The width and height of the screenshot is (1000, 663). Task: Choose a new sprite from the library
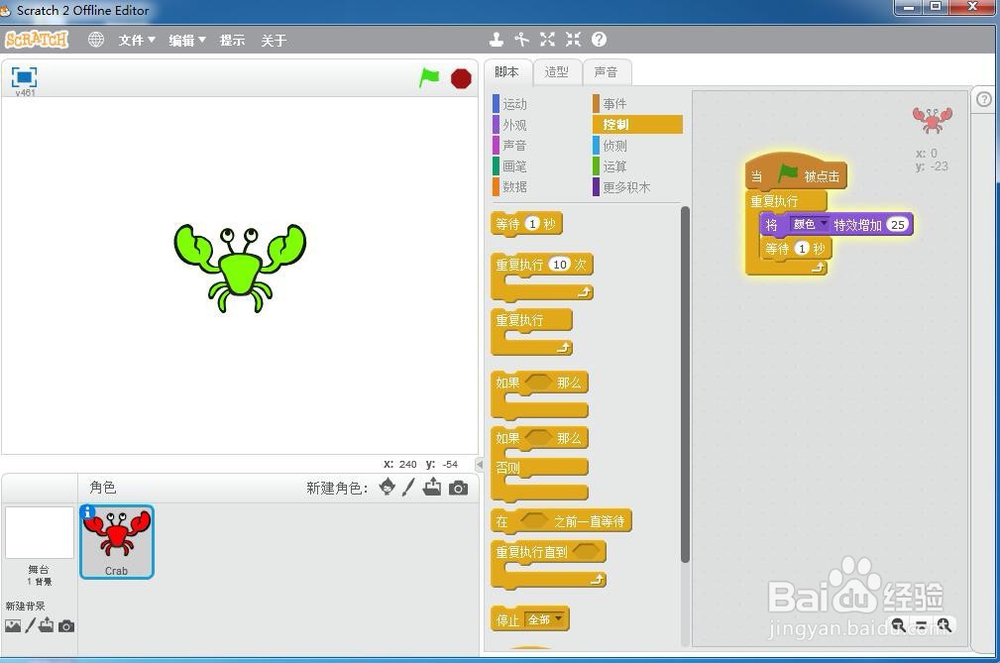pyautogui.click(x=386, y=488)
